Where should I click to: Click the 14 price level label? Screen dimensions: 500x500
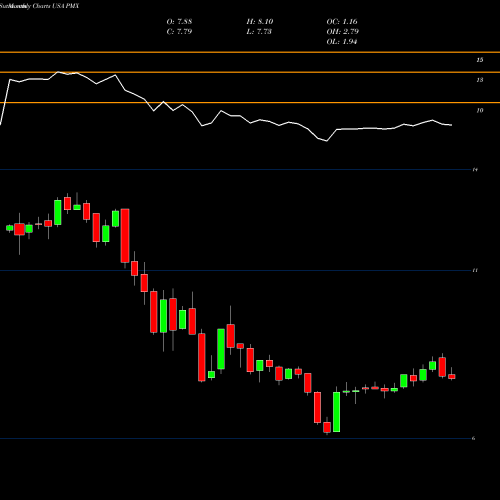475,170
